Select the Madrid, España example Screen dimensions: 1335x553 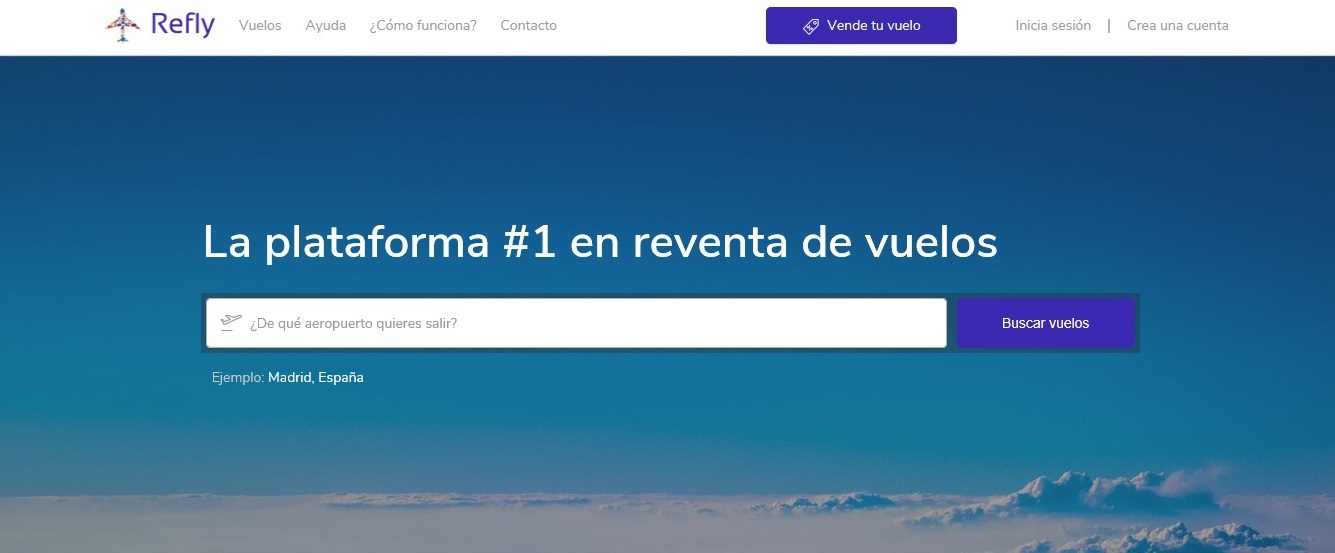316,378
